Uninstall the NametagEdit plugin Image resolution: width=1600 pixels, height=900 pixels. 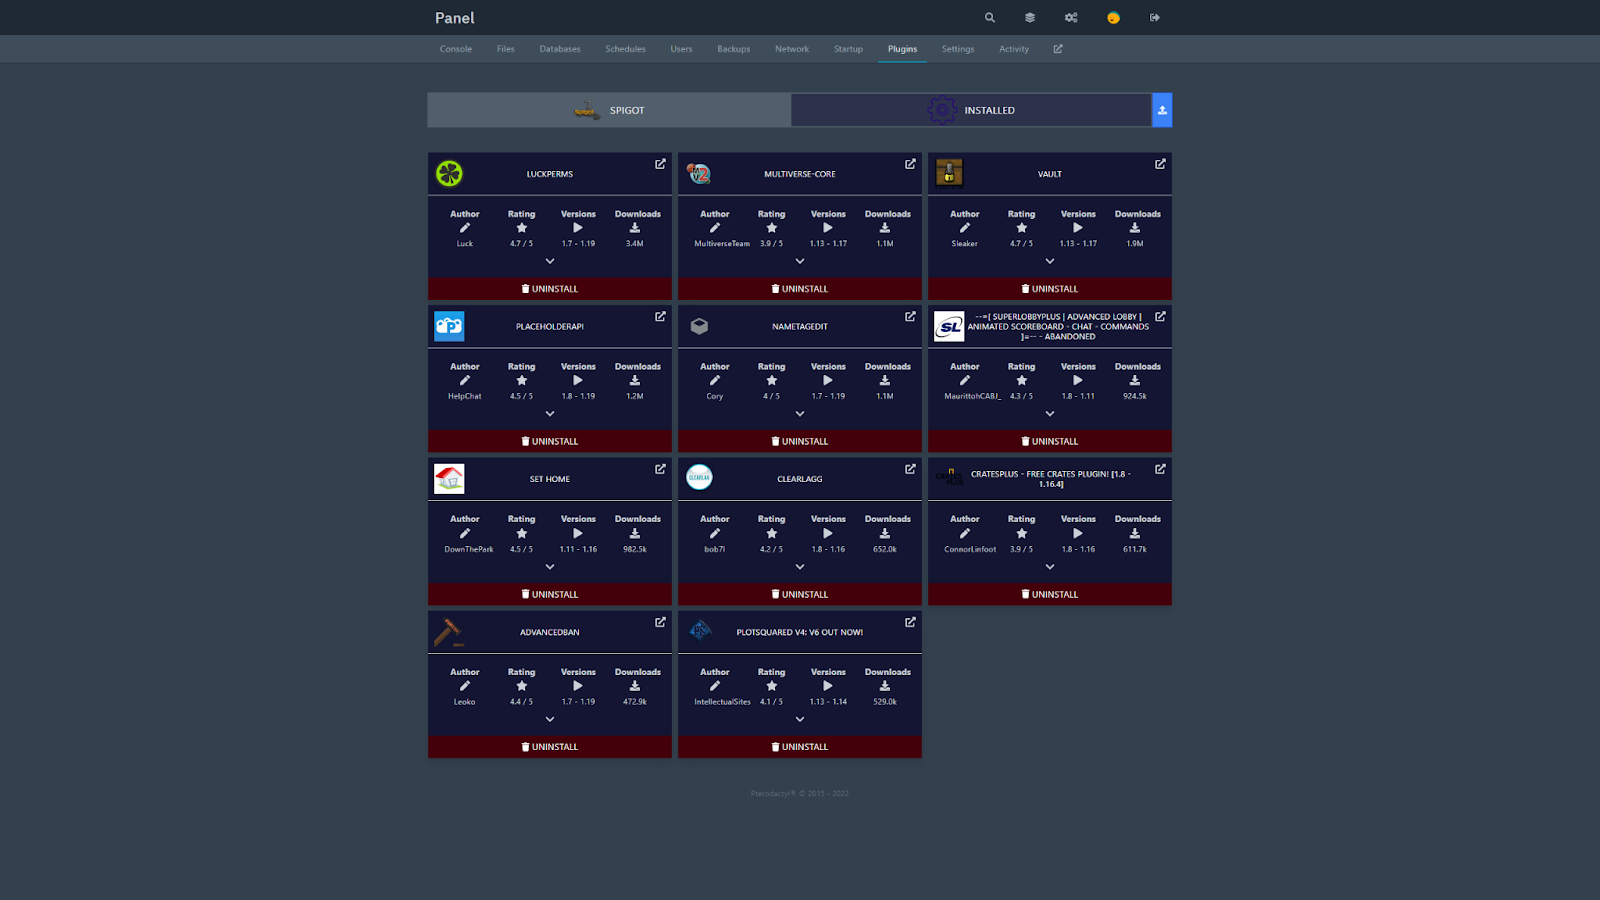point(800,441)
